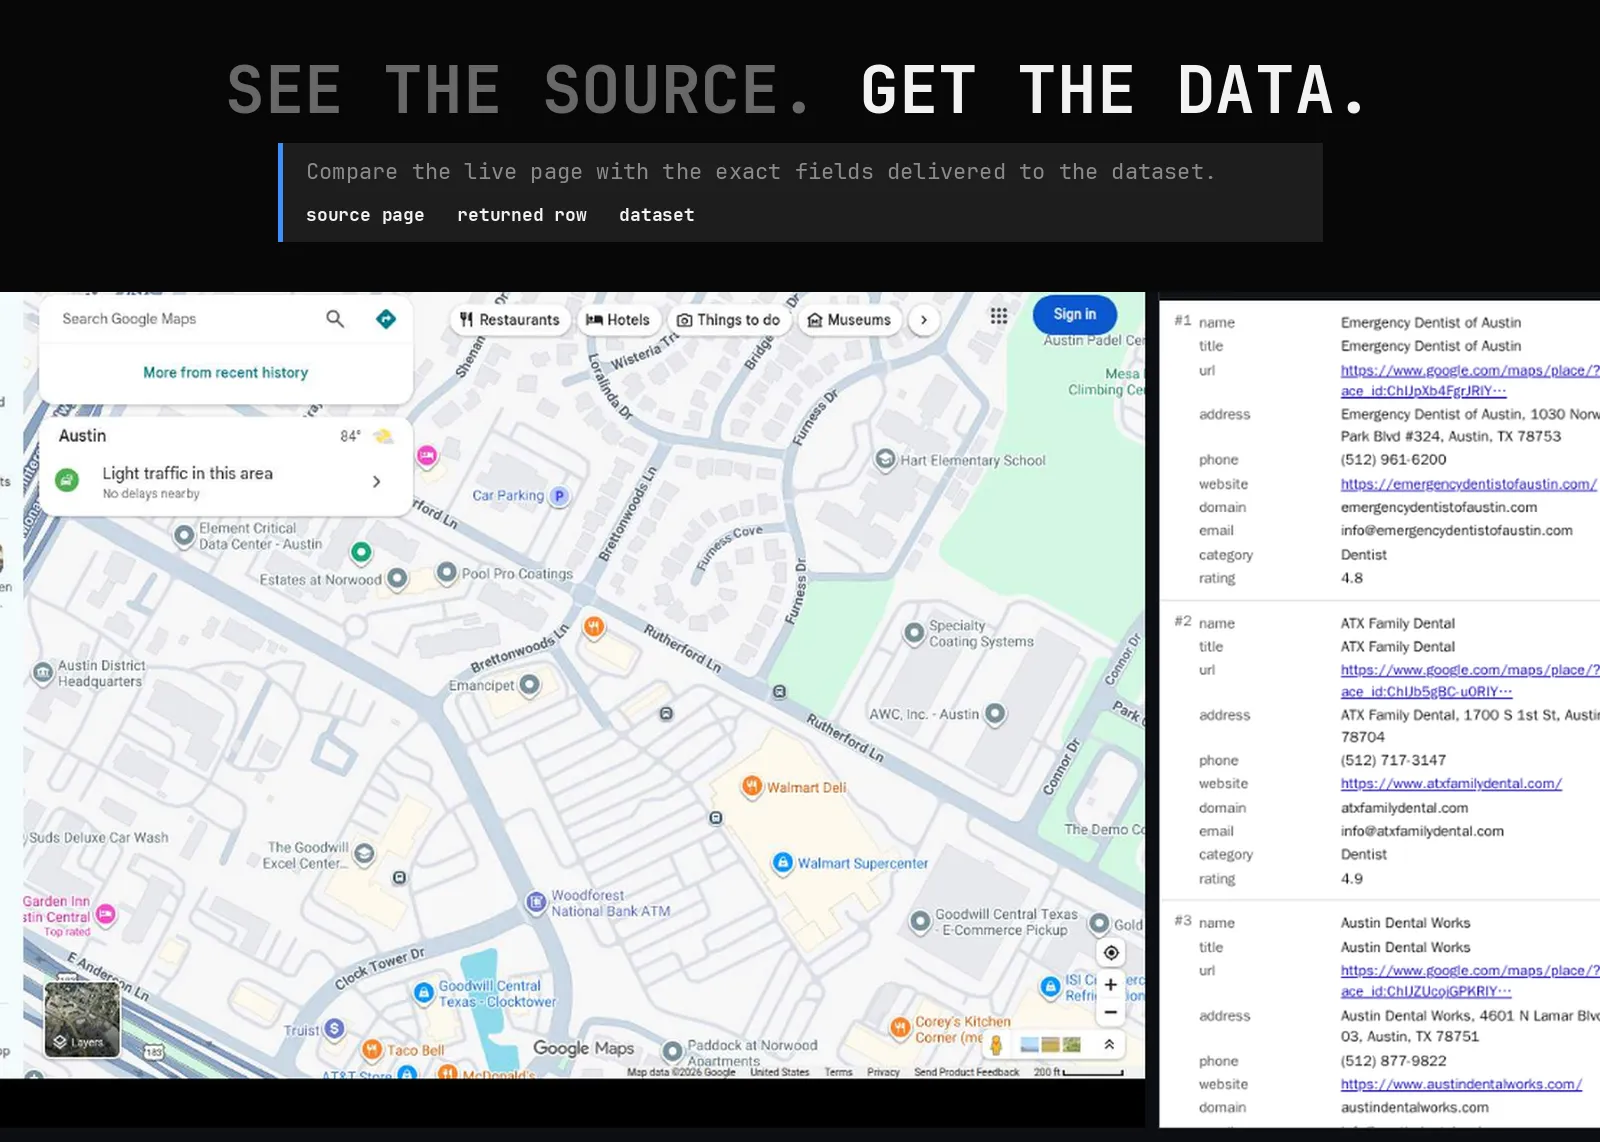The width and height of the screenshot is (1600, 1142).
Task: Select the Things to do chip
Action: [729, 320]
